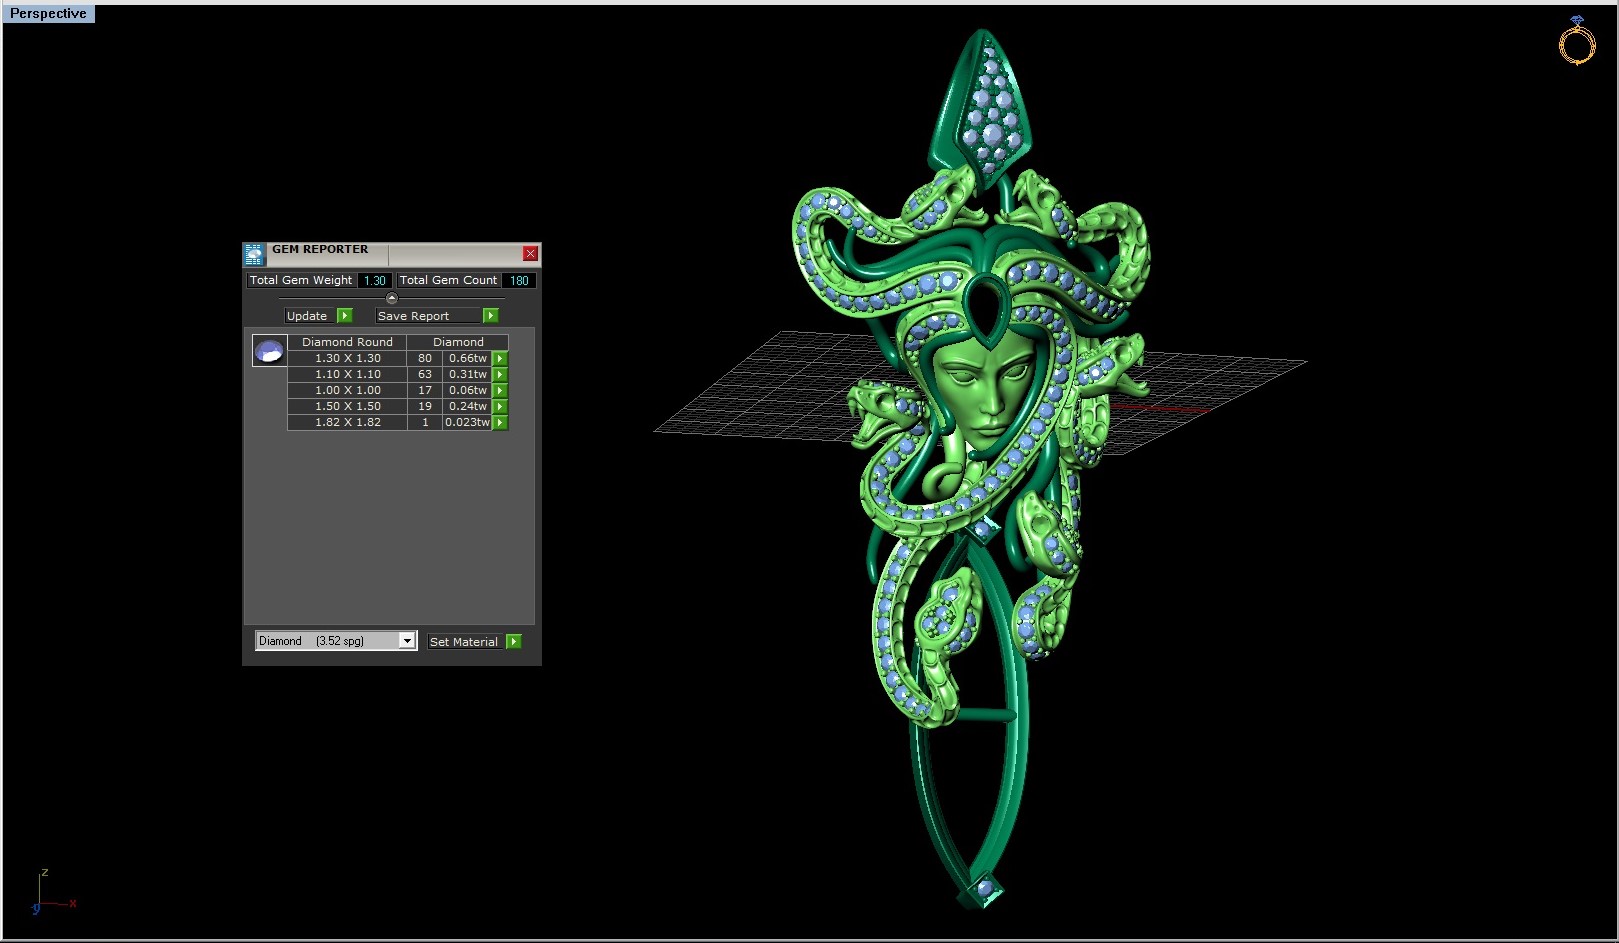Select the 1.50 X 1.50 size cell
The width and height of the screenshot is (1619, 943).
point(347,406)
